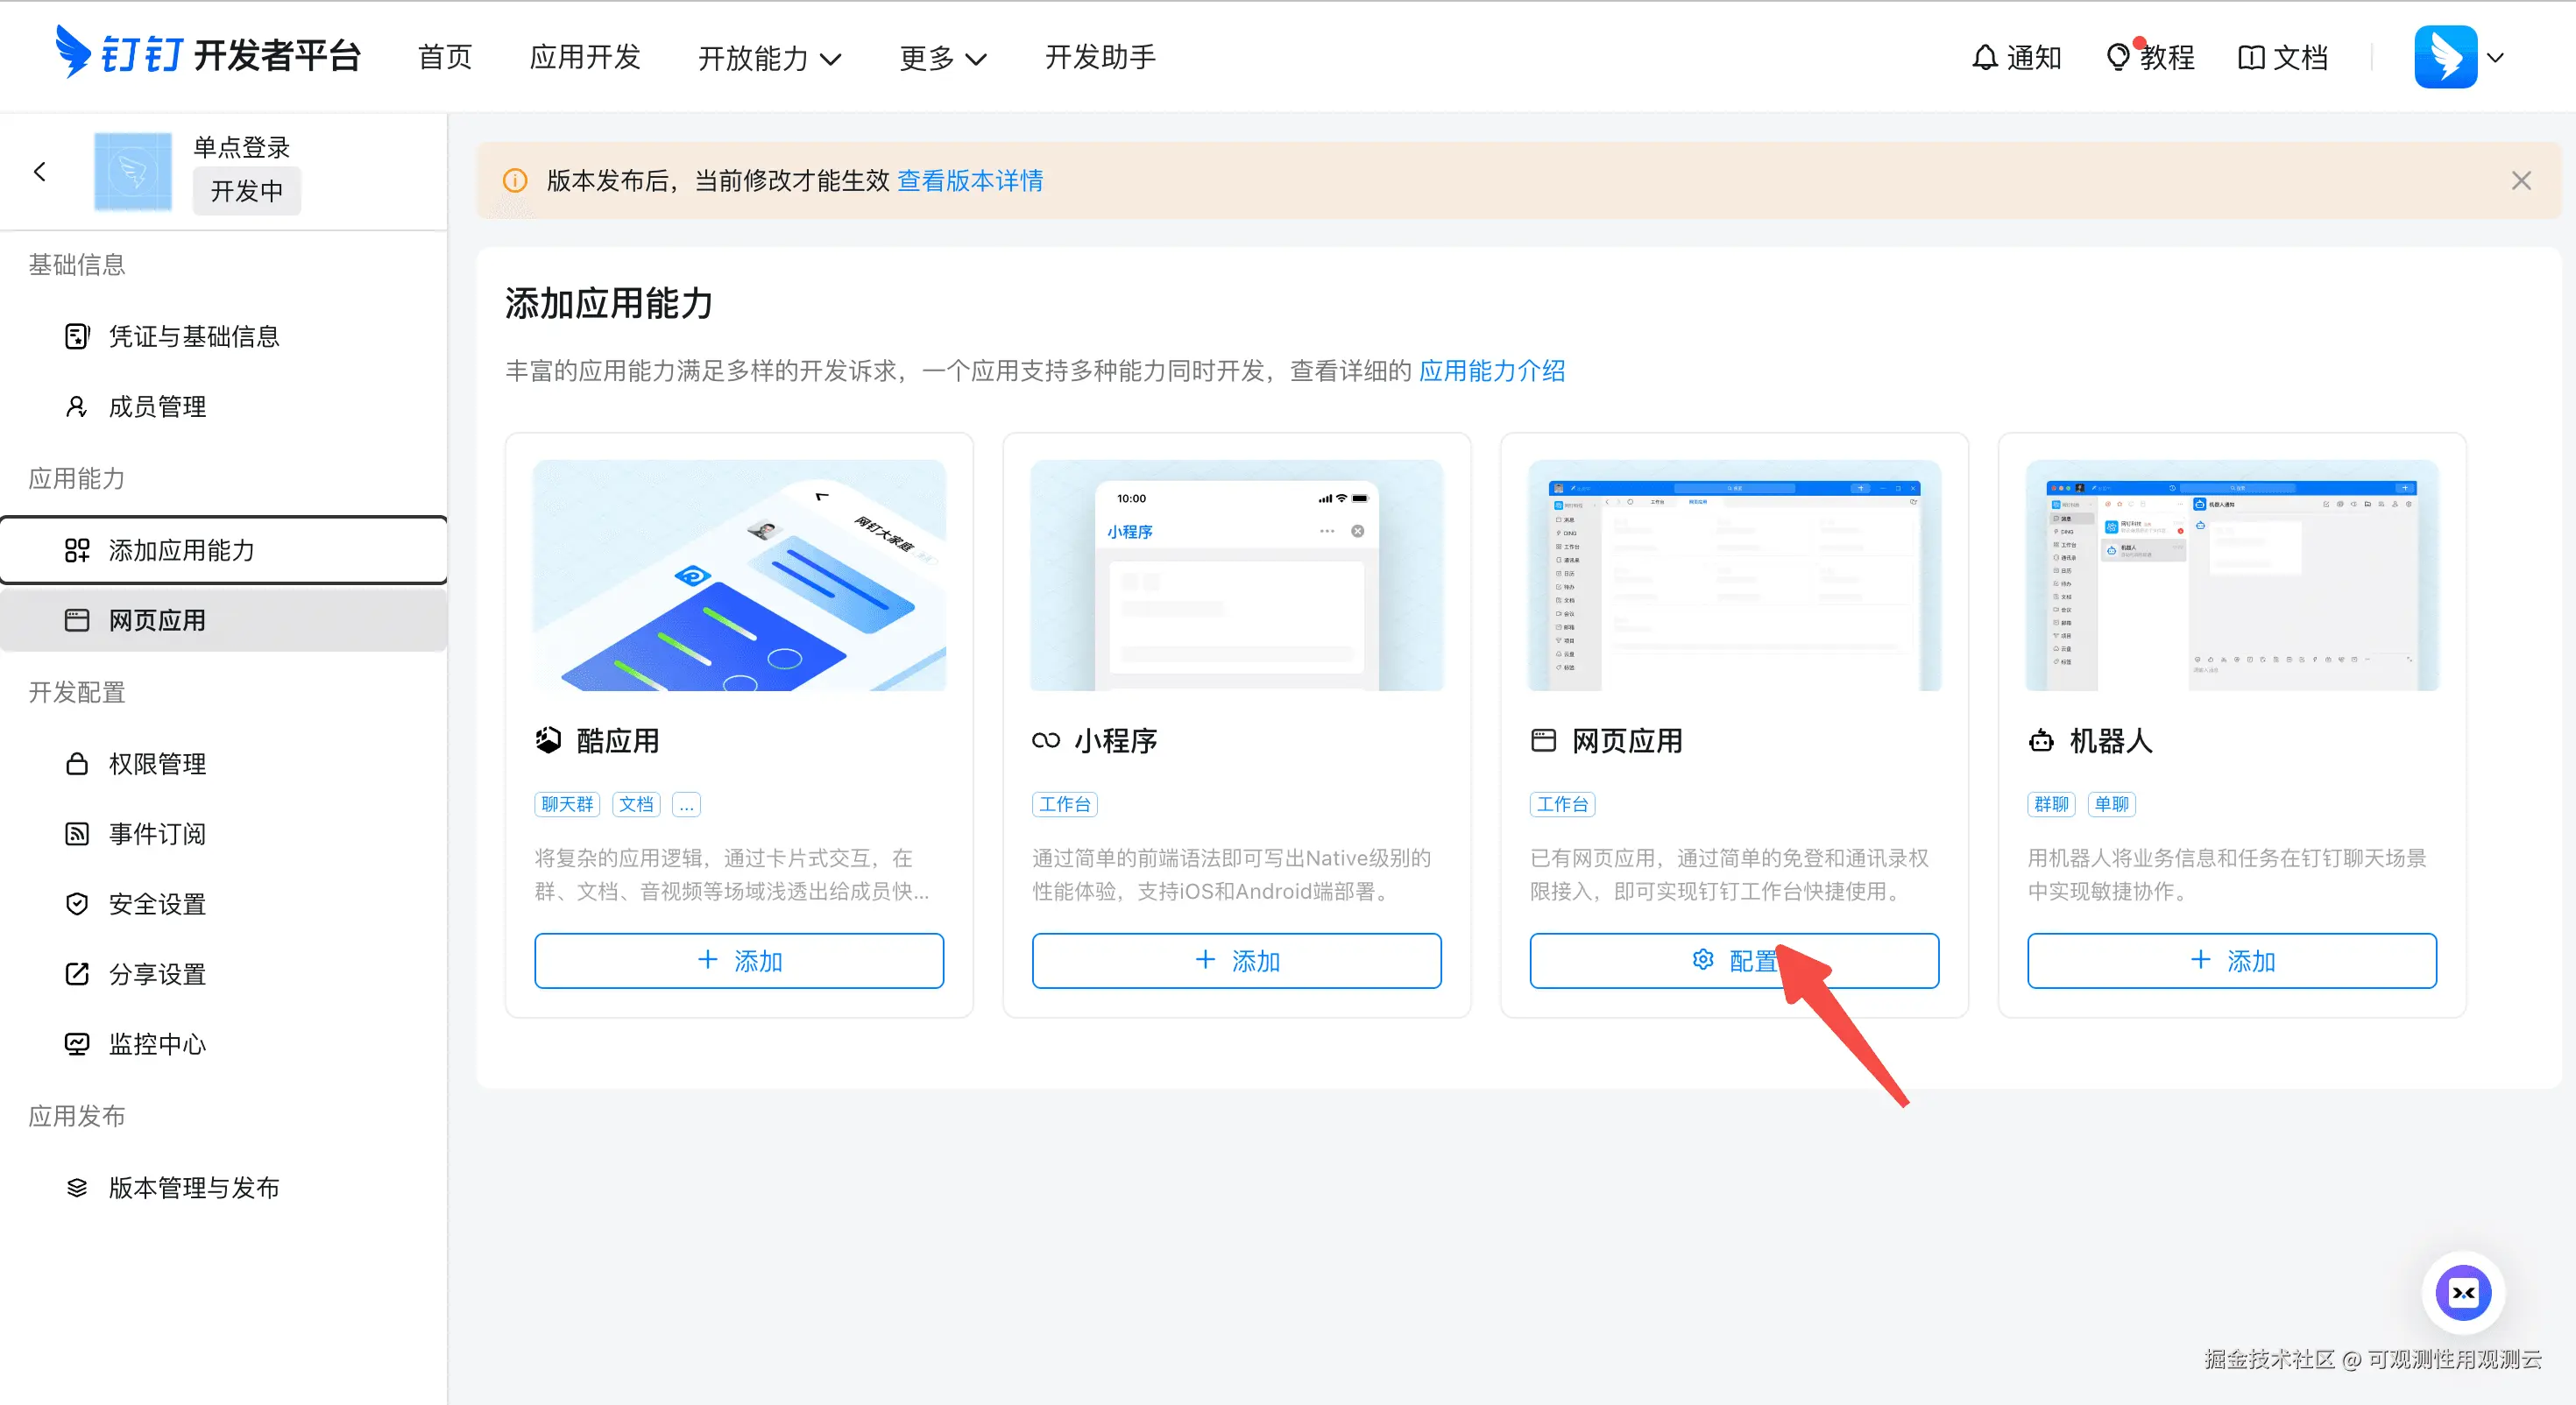Click the app thumbnail for 单点登录
2576x1405 pixels.
pyautogui.click(x=133, y=172)
